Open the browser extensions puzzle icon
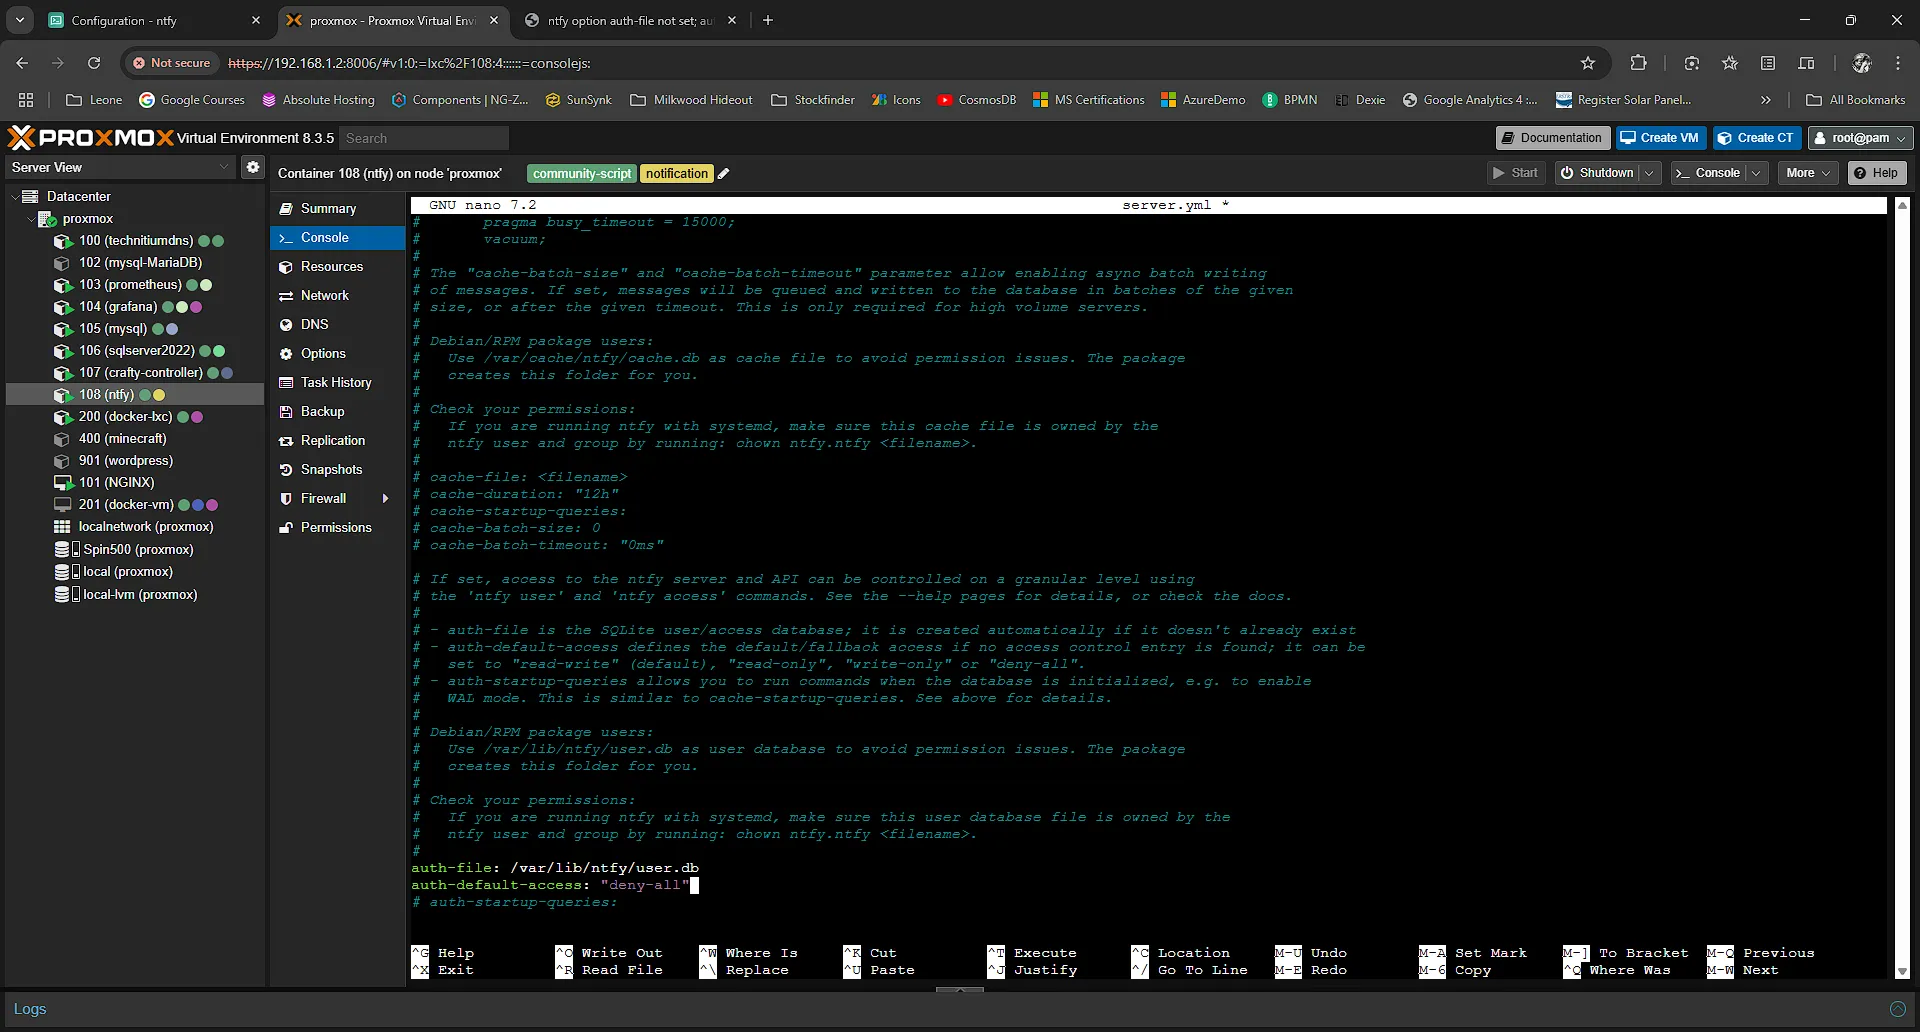The height and width of the screenshot is (1032, 1920). (1638, 63)
